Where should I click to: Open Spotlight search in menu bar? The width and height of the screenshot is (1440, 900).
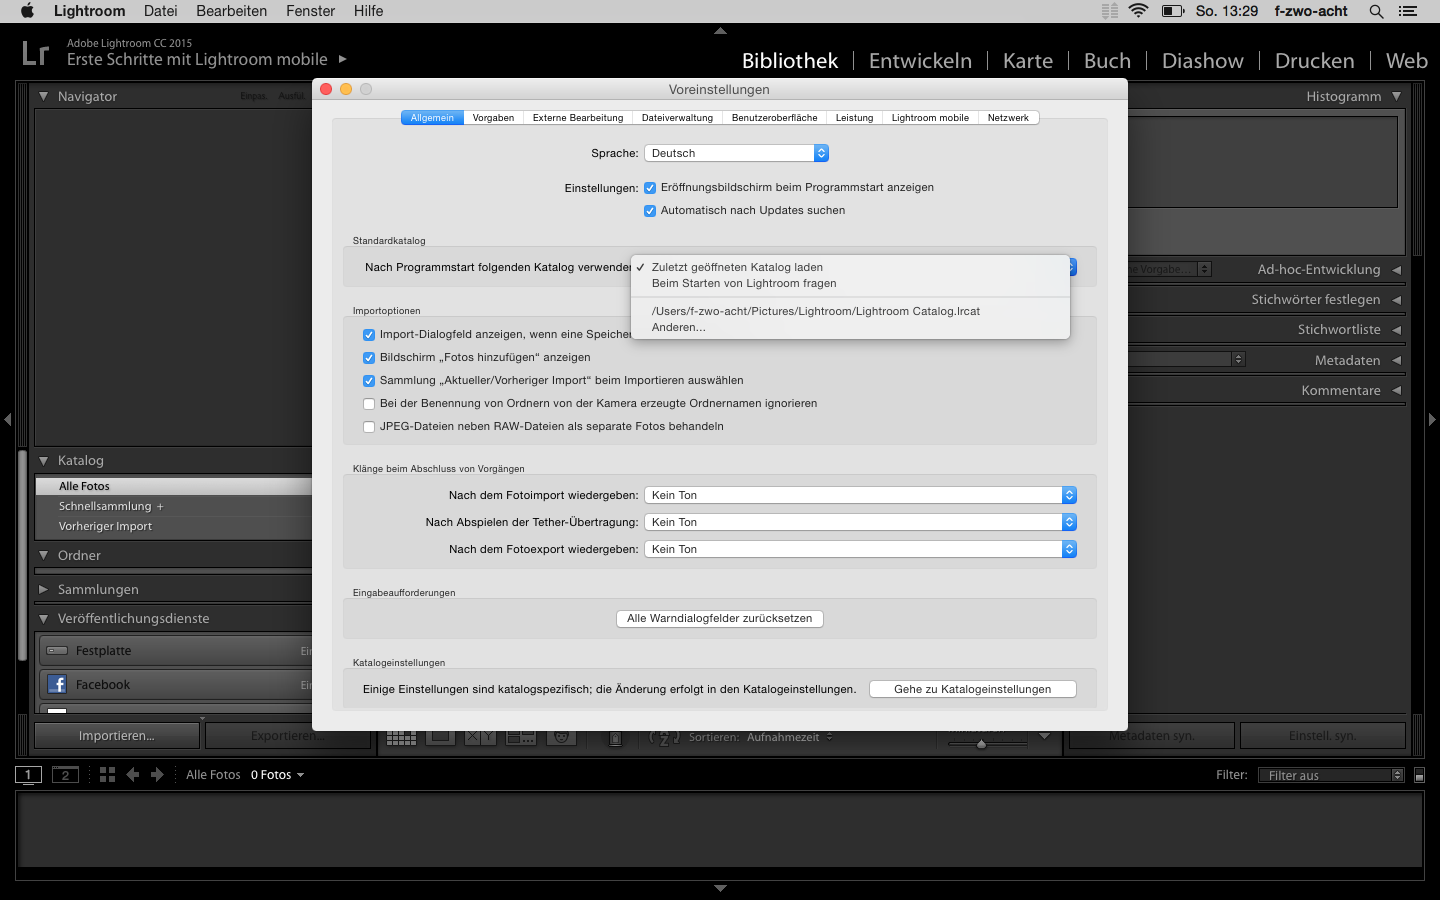coord(1376,11)
